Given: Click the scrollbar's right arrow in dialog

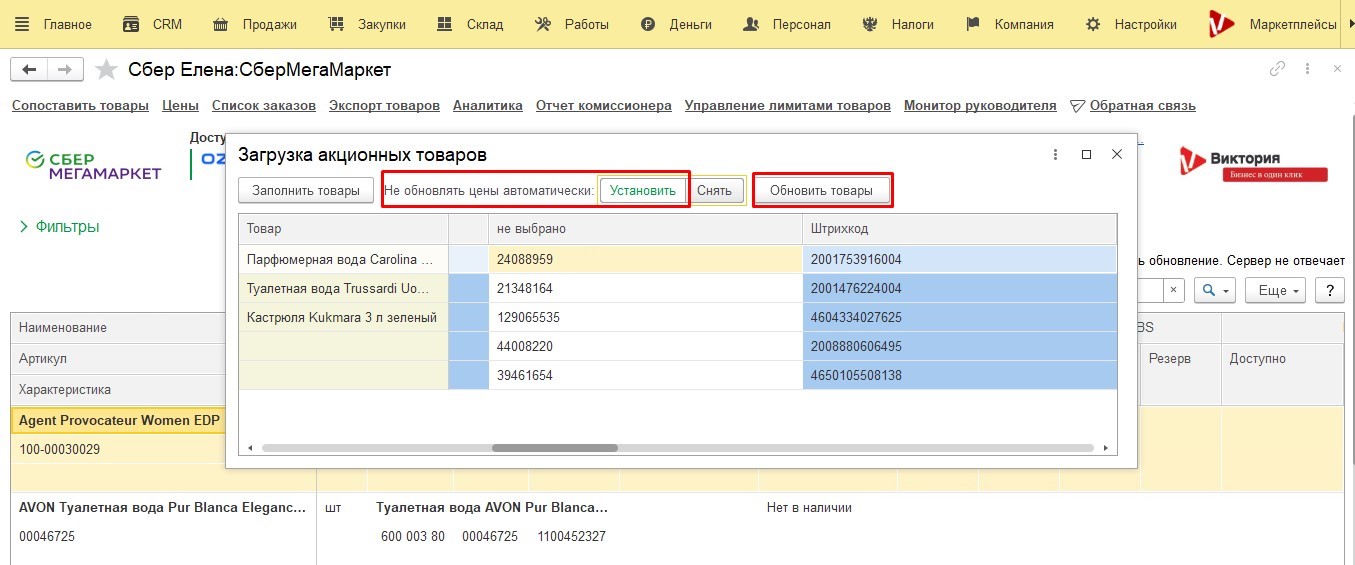Looking at the screenshot, I should click(x=1105, y=448).
